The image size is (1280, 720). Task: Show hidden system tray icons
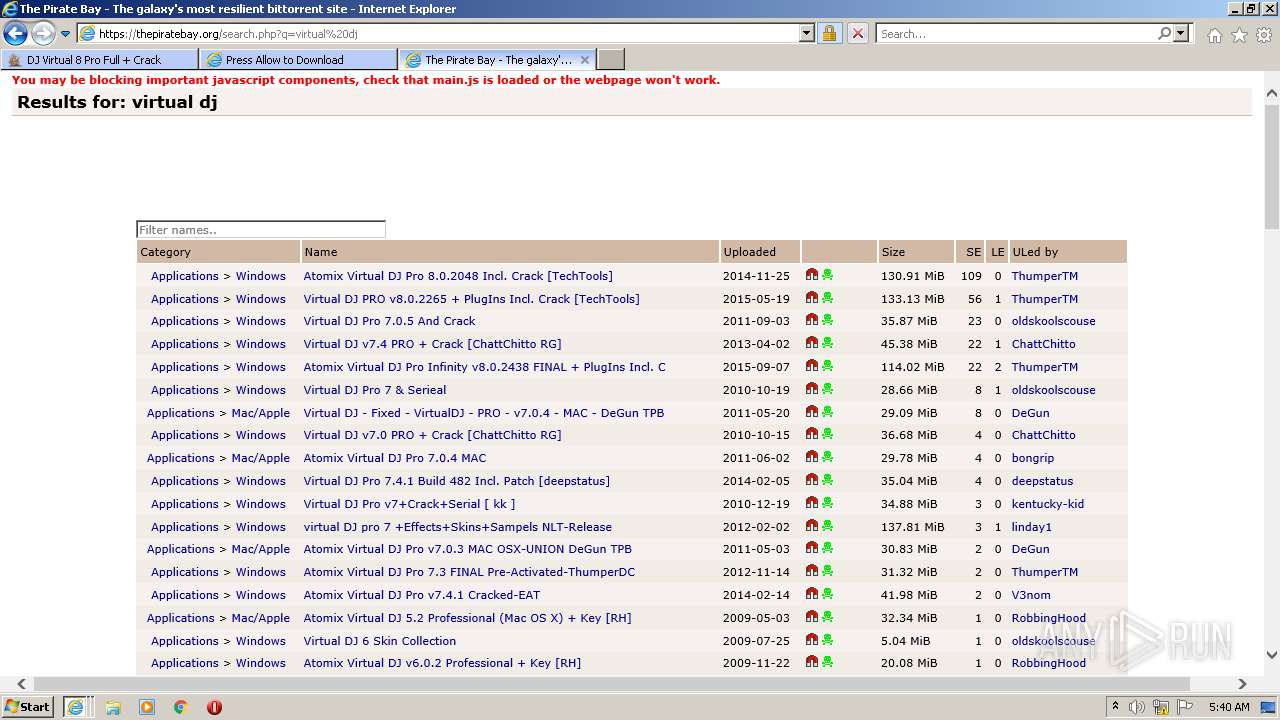(x=1115, y=706)
